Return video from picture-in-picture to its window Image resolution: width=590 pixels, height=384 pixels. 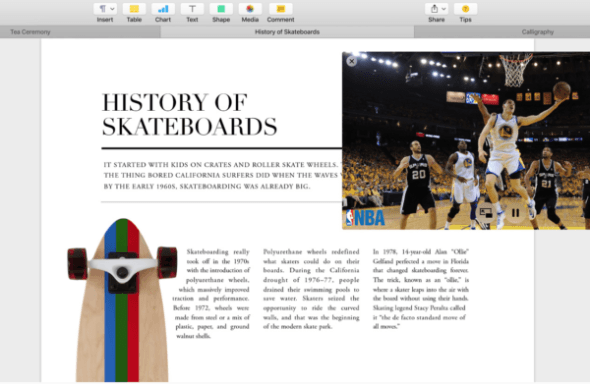coord(486,213)
